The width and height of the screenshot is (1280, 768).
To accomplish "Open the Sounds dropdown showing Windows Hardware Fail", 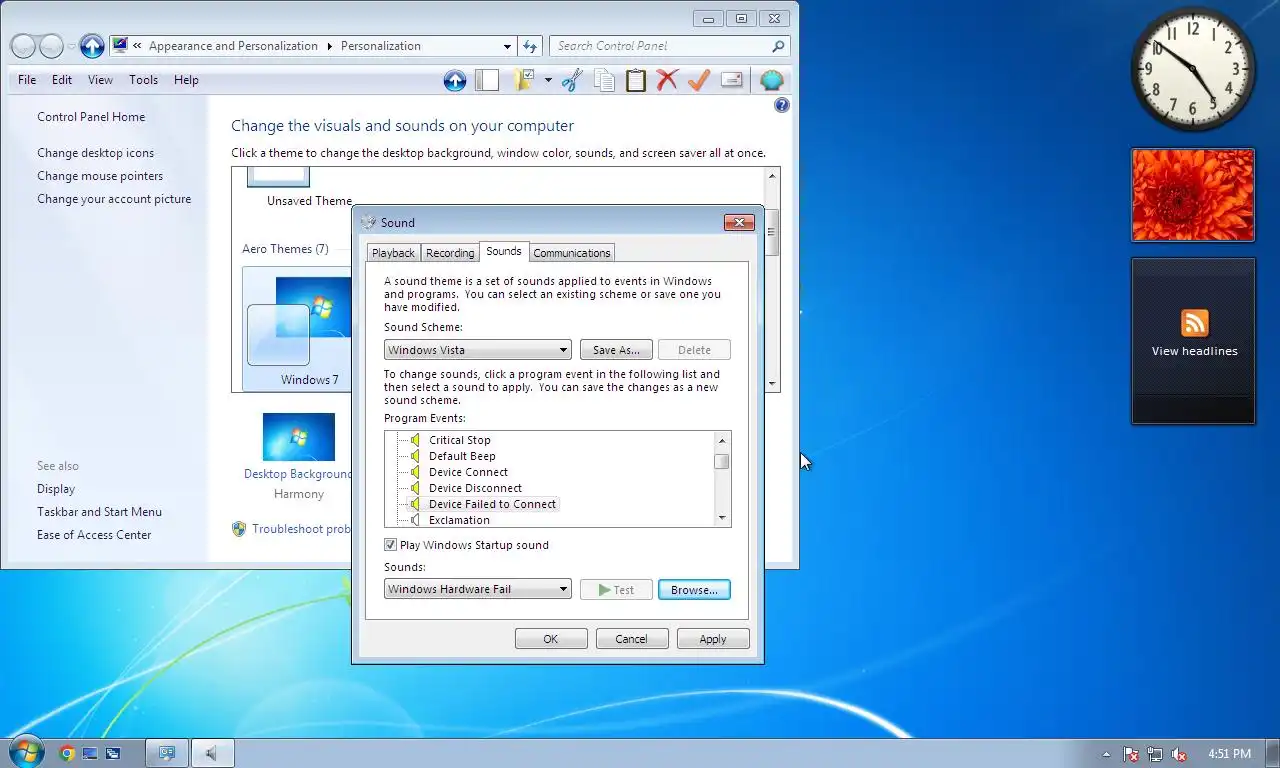I will (478, 589).
